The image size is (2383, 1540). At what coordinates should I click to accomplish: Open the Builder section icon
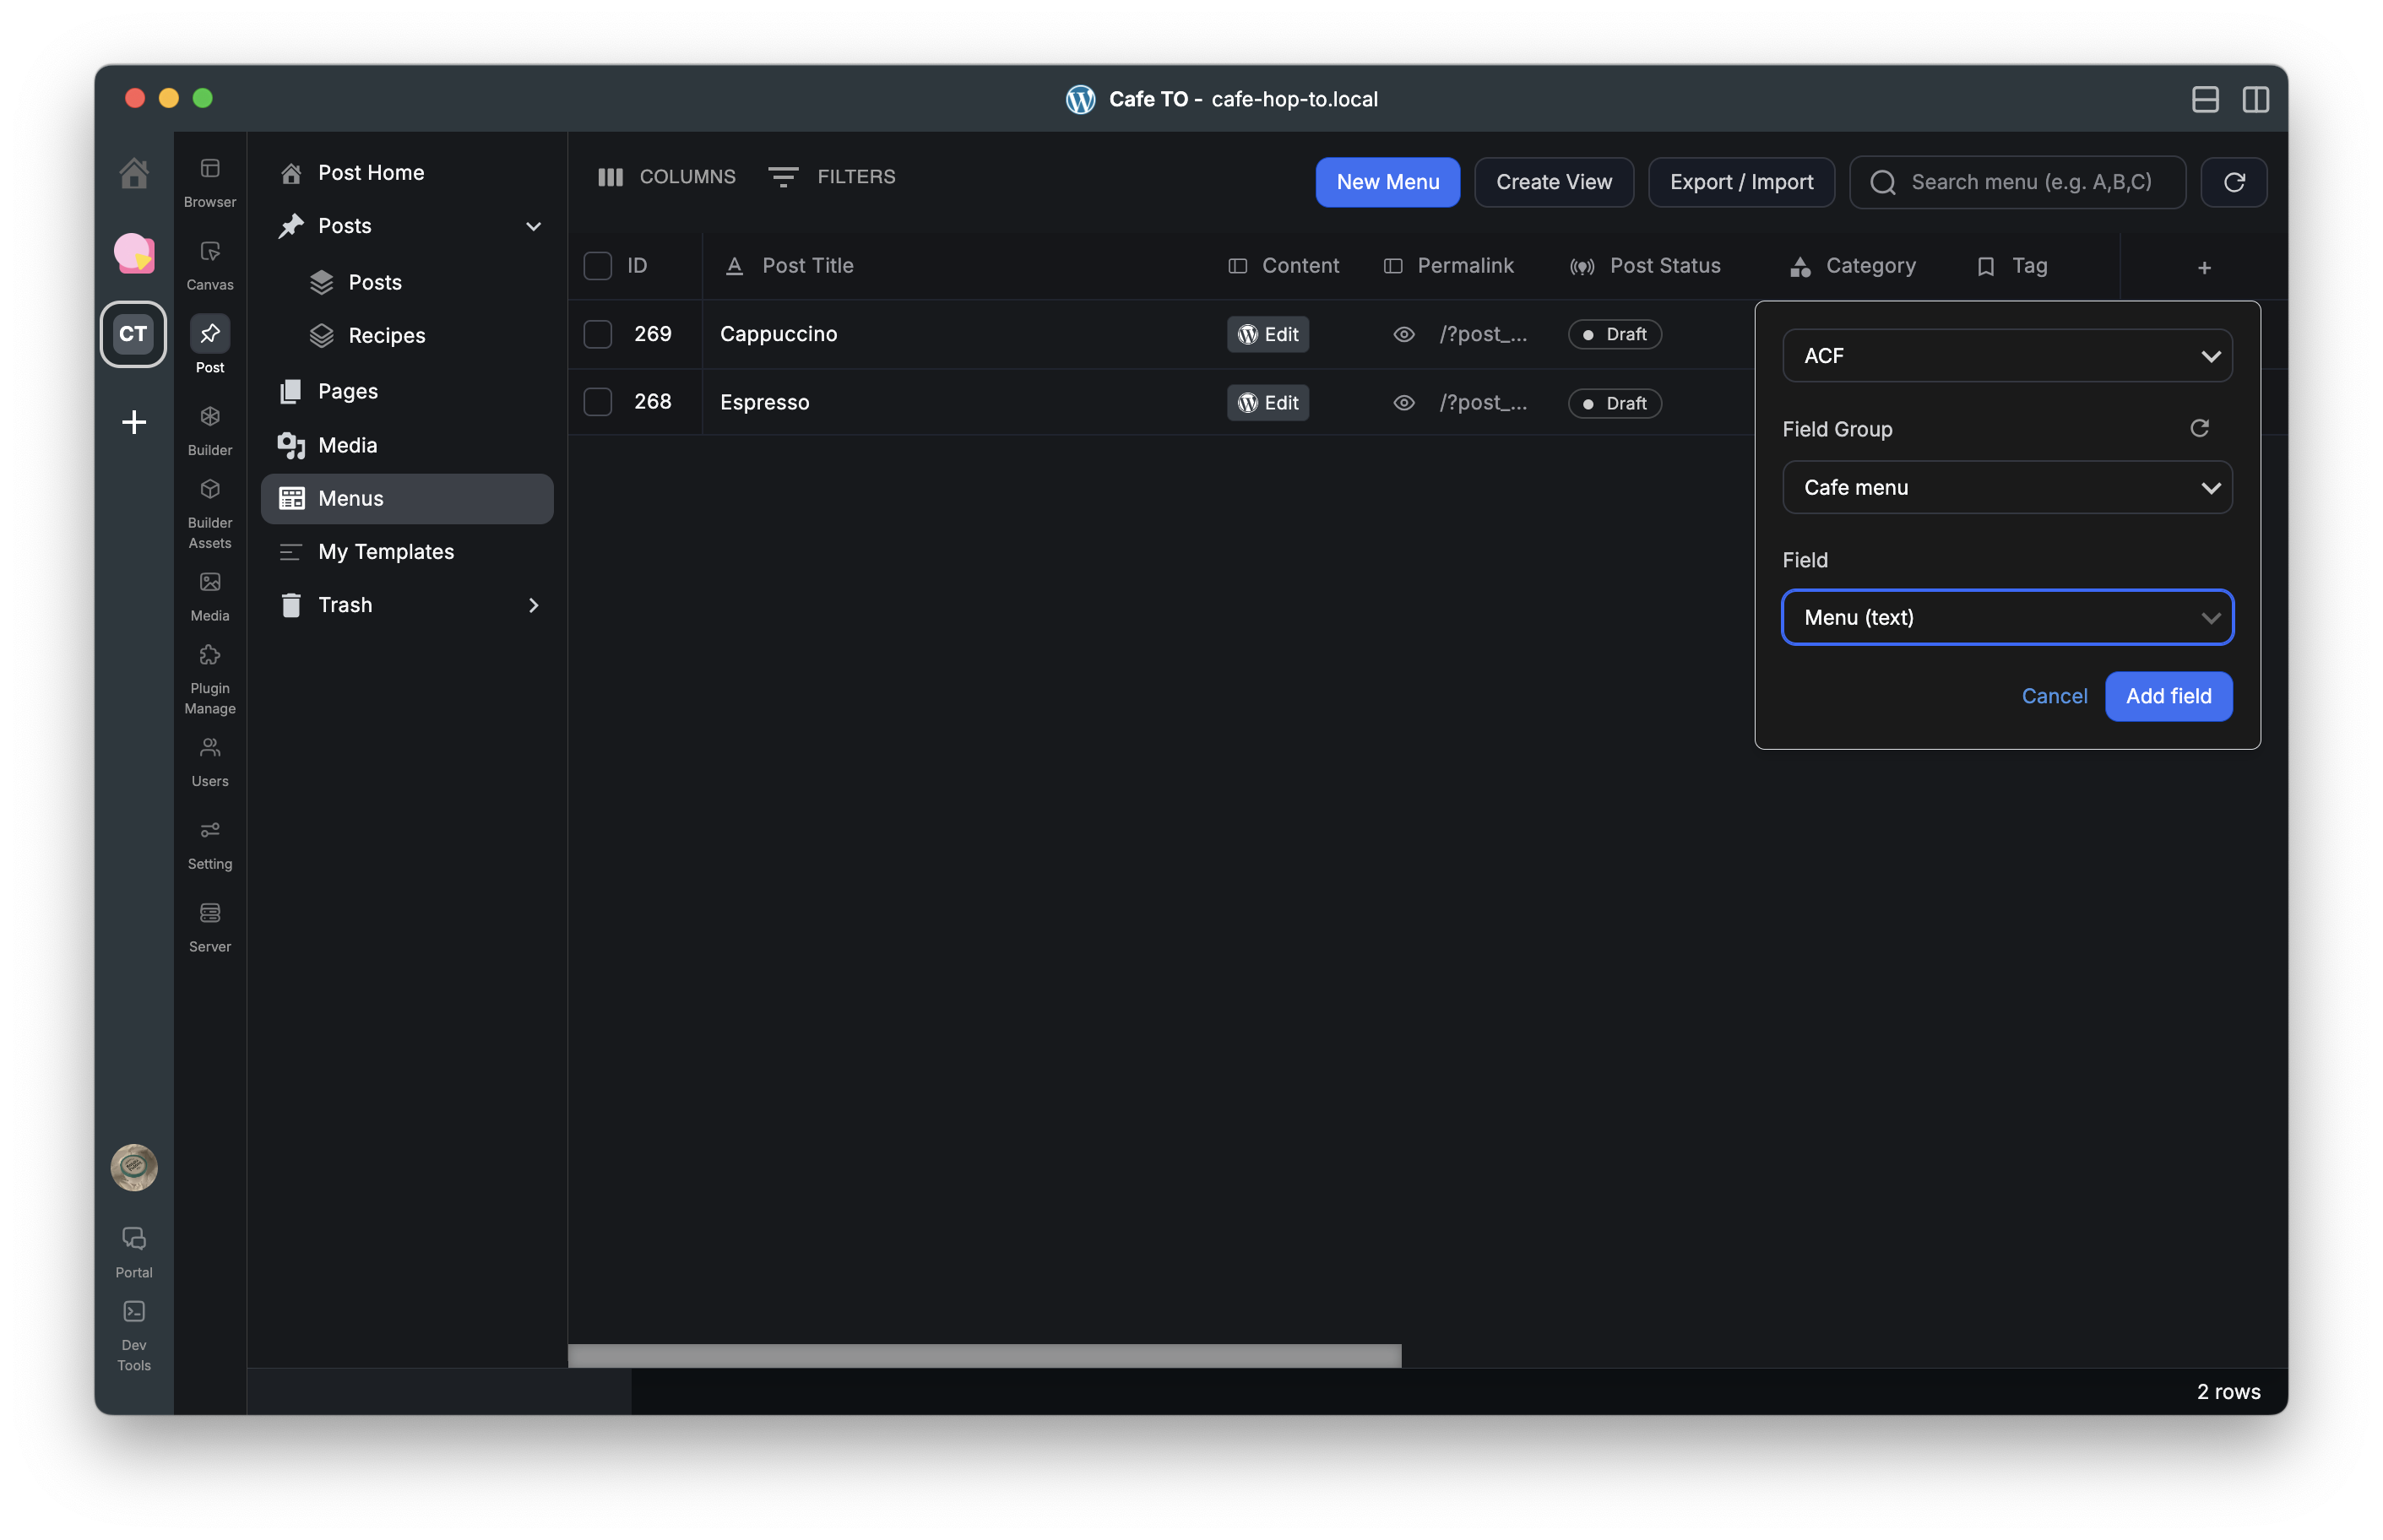coord(209,417)
